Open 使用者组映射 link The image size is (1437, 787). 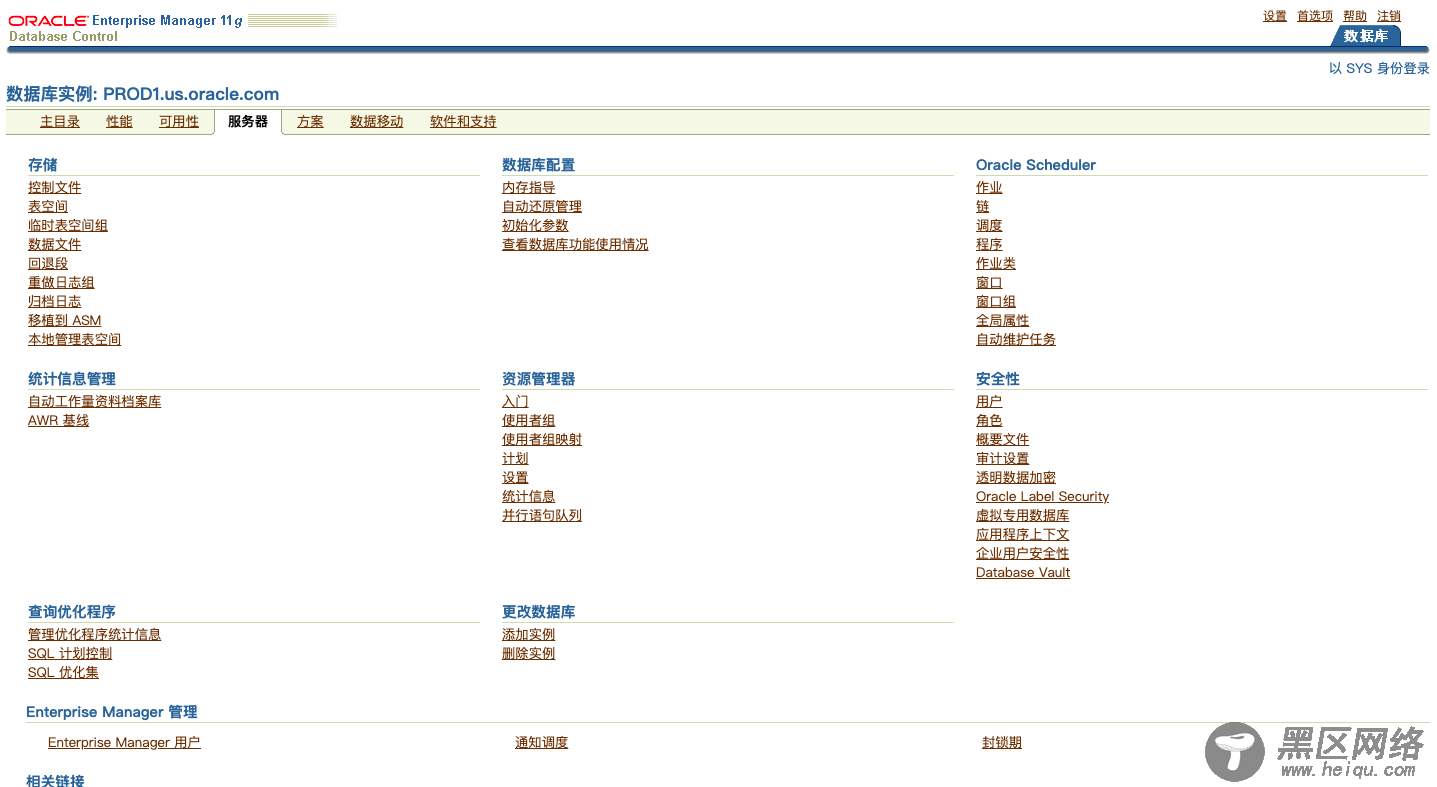click(542, 440)
